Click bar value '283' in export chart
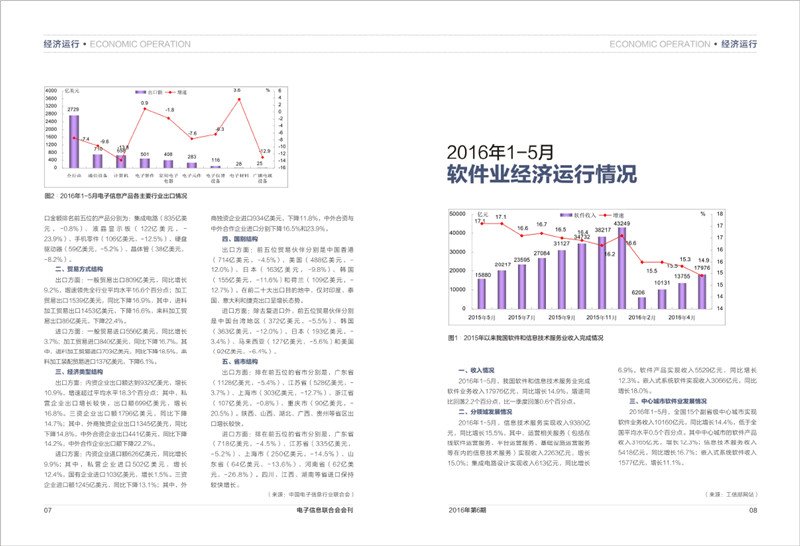The width and height of the screenshot is (800, 546). tap(192, 157)
